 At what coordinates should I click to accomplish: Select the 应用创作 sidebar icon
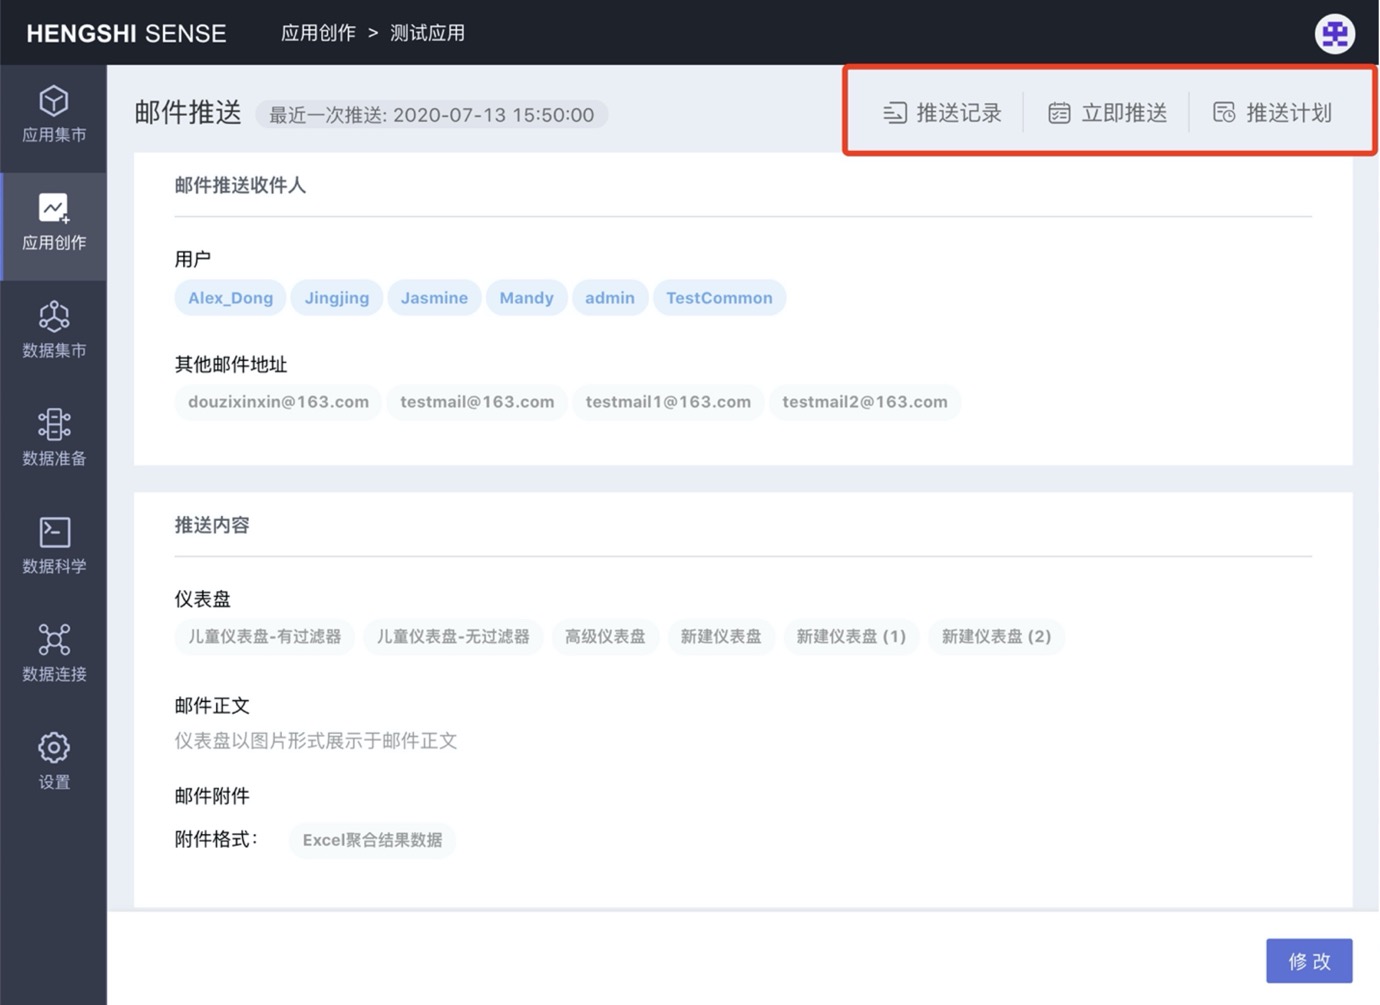(54, 208)
